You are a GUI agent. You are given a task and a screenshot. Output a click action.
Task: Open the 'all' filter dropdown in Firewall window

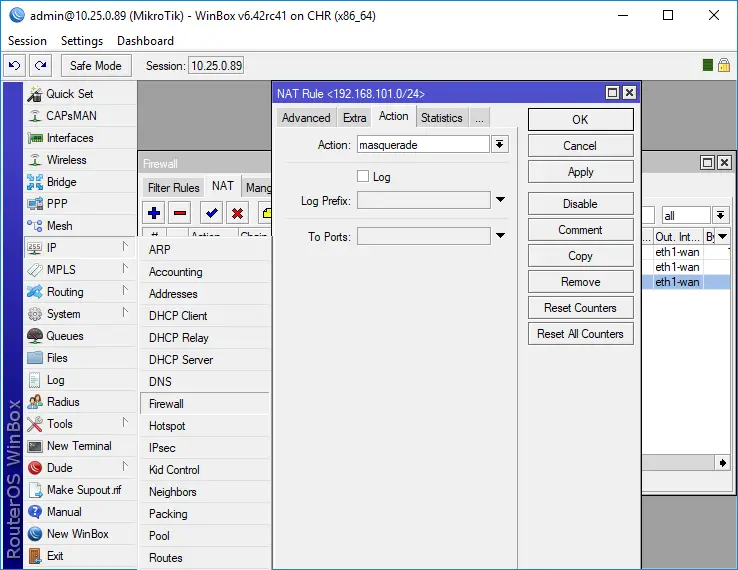coord(721,215)
